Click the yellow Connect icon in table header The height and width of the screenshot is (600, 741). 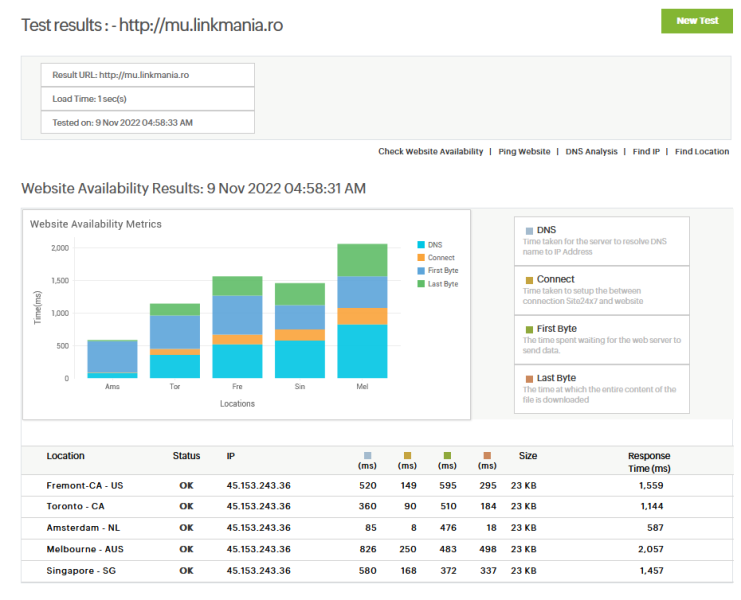(407, 455)
